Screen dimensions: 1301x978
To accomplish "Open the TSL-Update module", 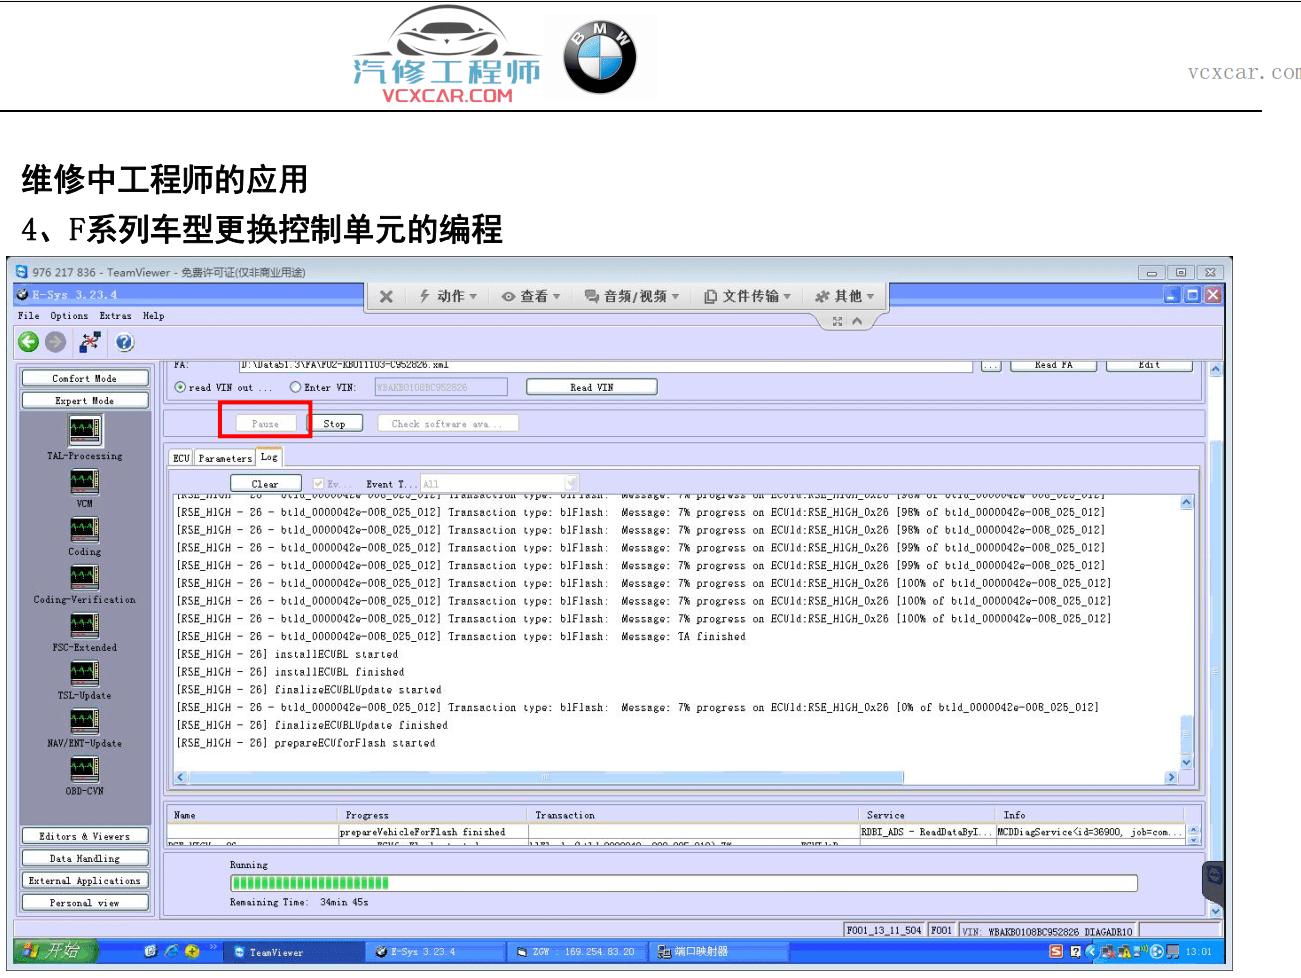I will tap(84, 672).
